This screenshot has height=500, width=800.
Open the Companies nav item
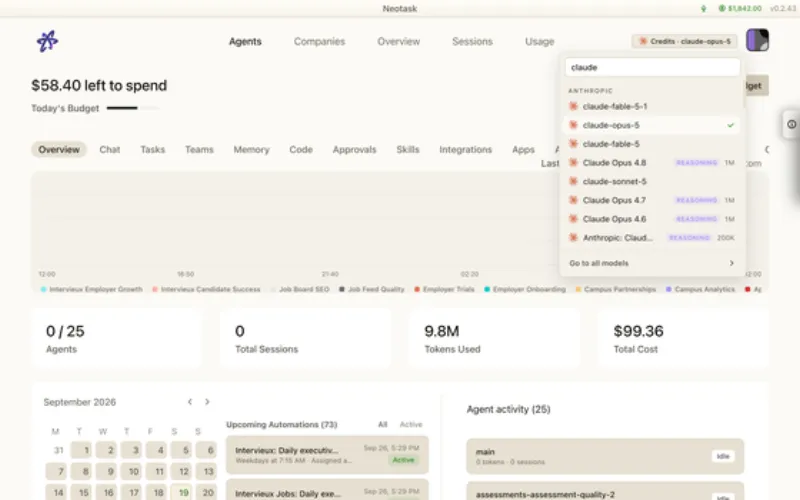pyautogui.click(x=319, y=41)
